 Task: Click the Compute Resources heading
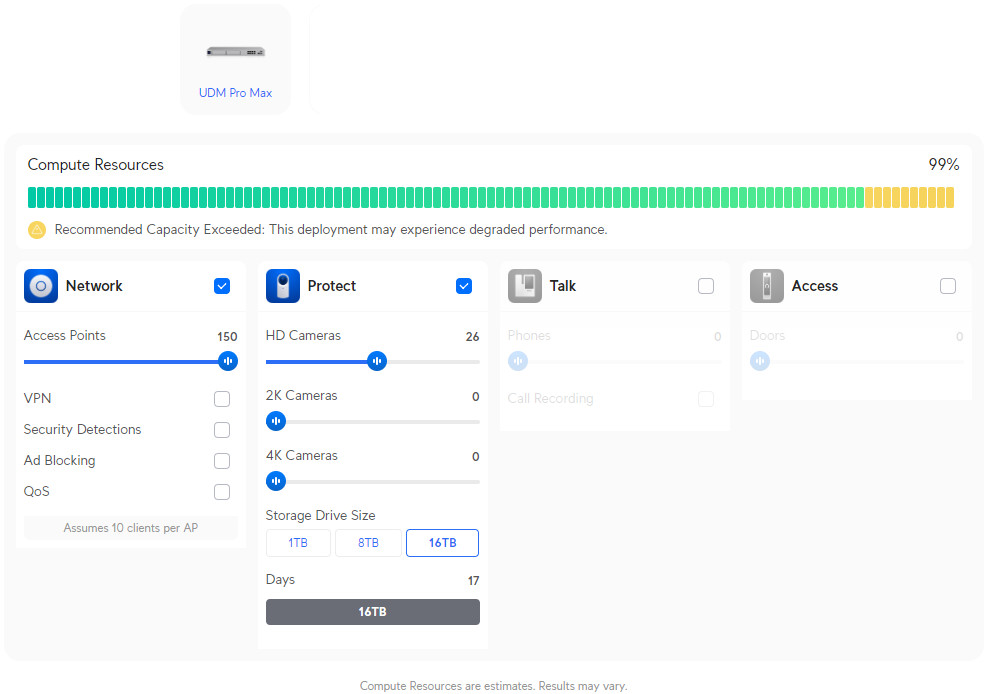click(96, 165)
